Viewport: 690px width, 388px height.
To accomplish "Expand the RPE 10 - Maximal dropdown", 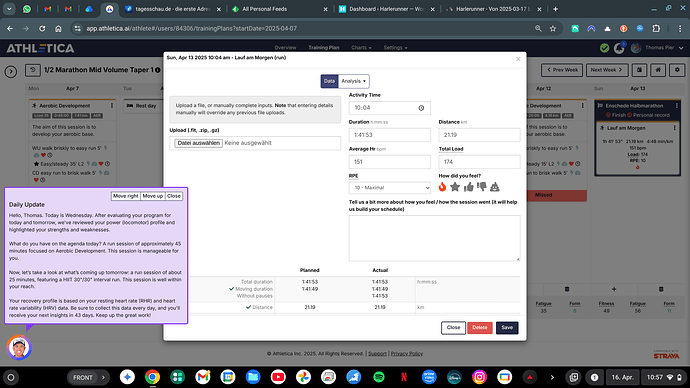I will 390,188.
